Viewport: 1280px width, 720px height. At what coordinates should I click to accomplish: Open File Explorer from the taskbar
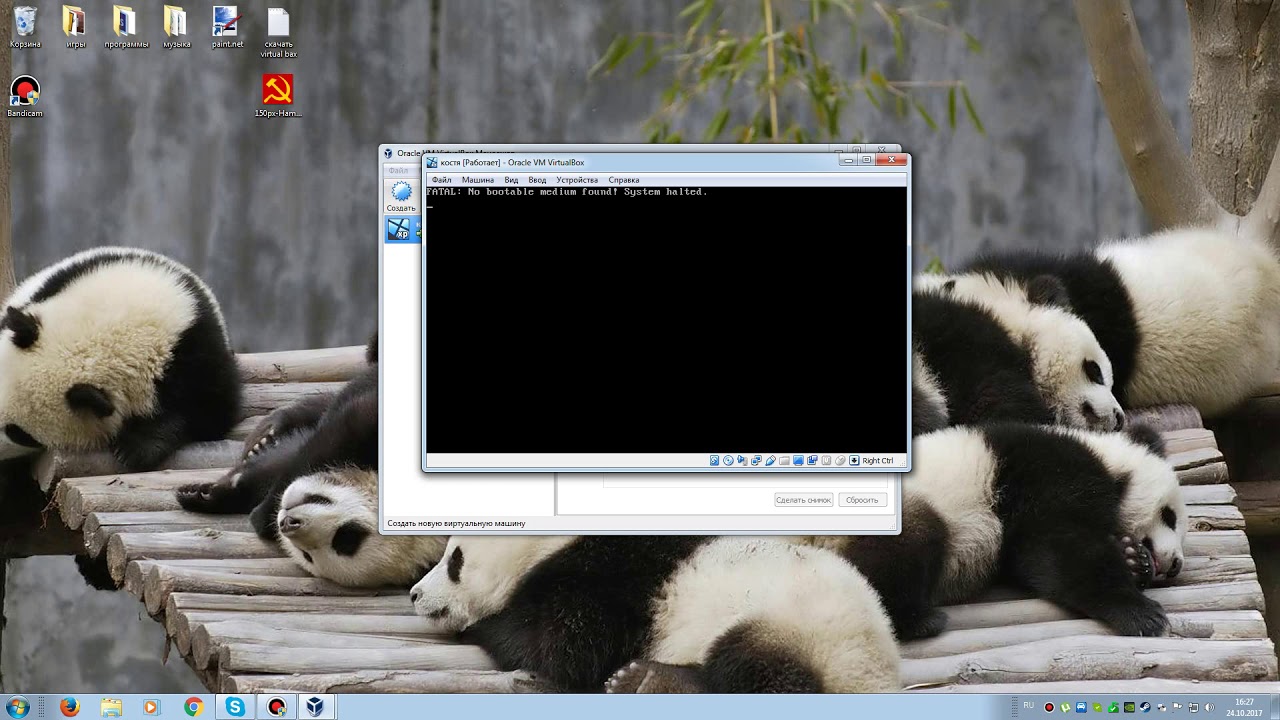click(110, 707)
